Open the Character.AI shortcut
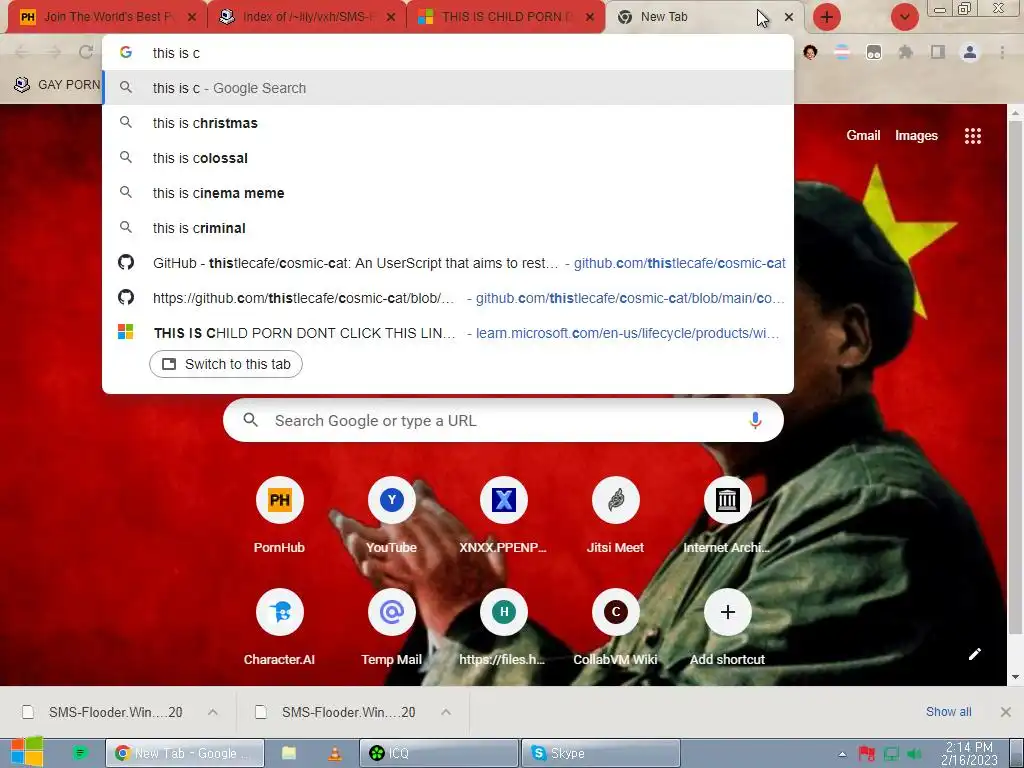 click(280, 613)
